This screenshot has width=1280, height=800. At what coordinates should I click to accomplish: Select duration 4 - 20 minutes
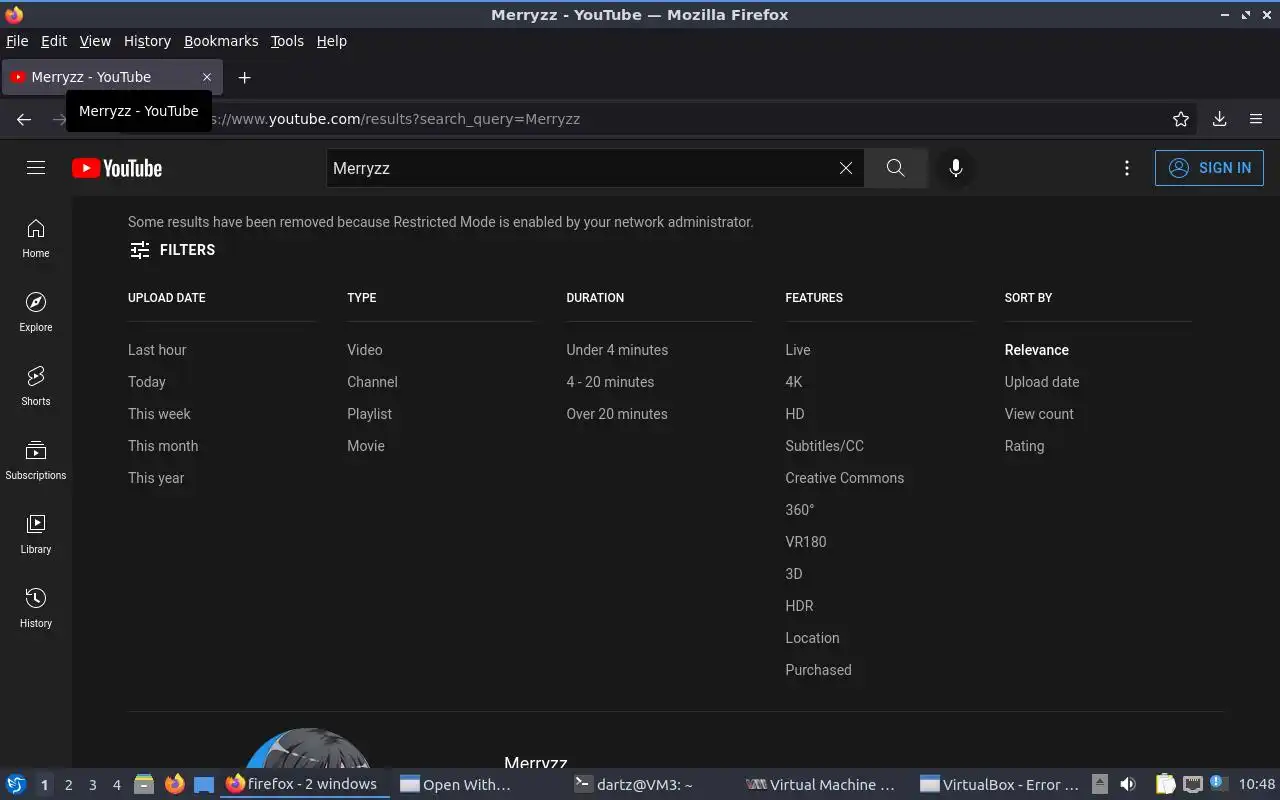pyautogui.click(x=610, y=382)
